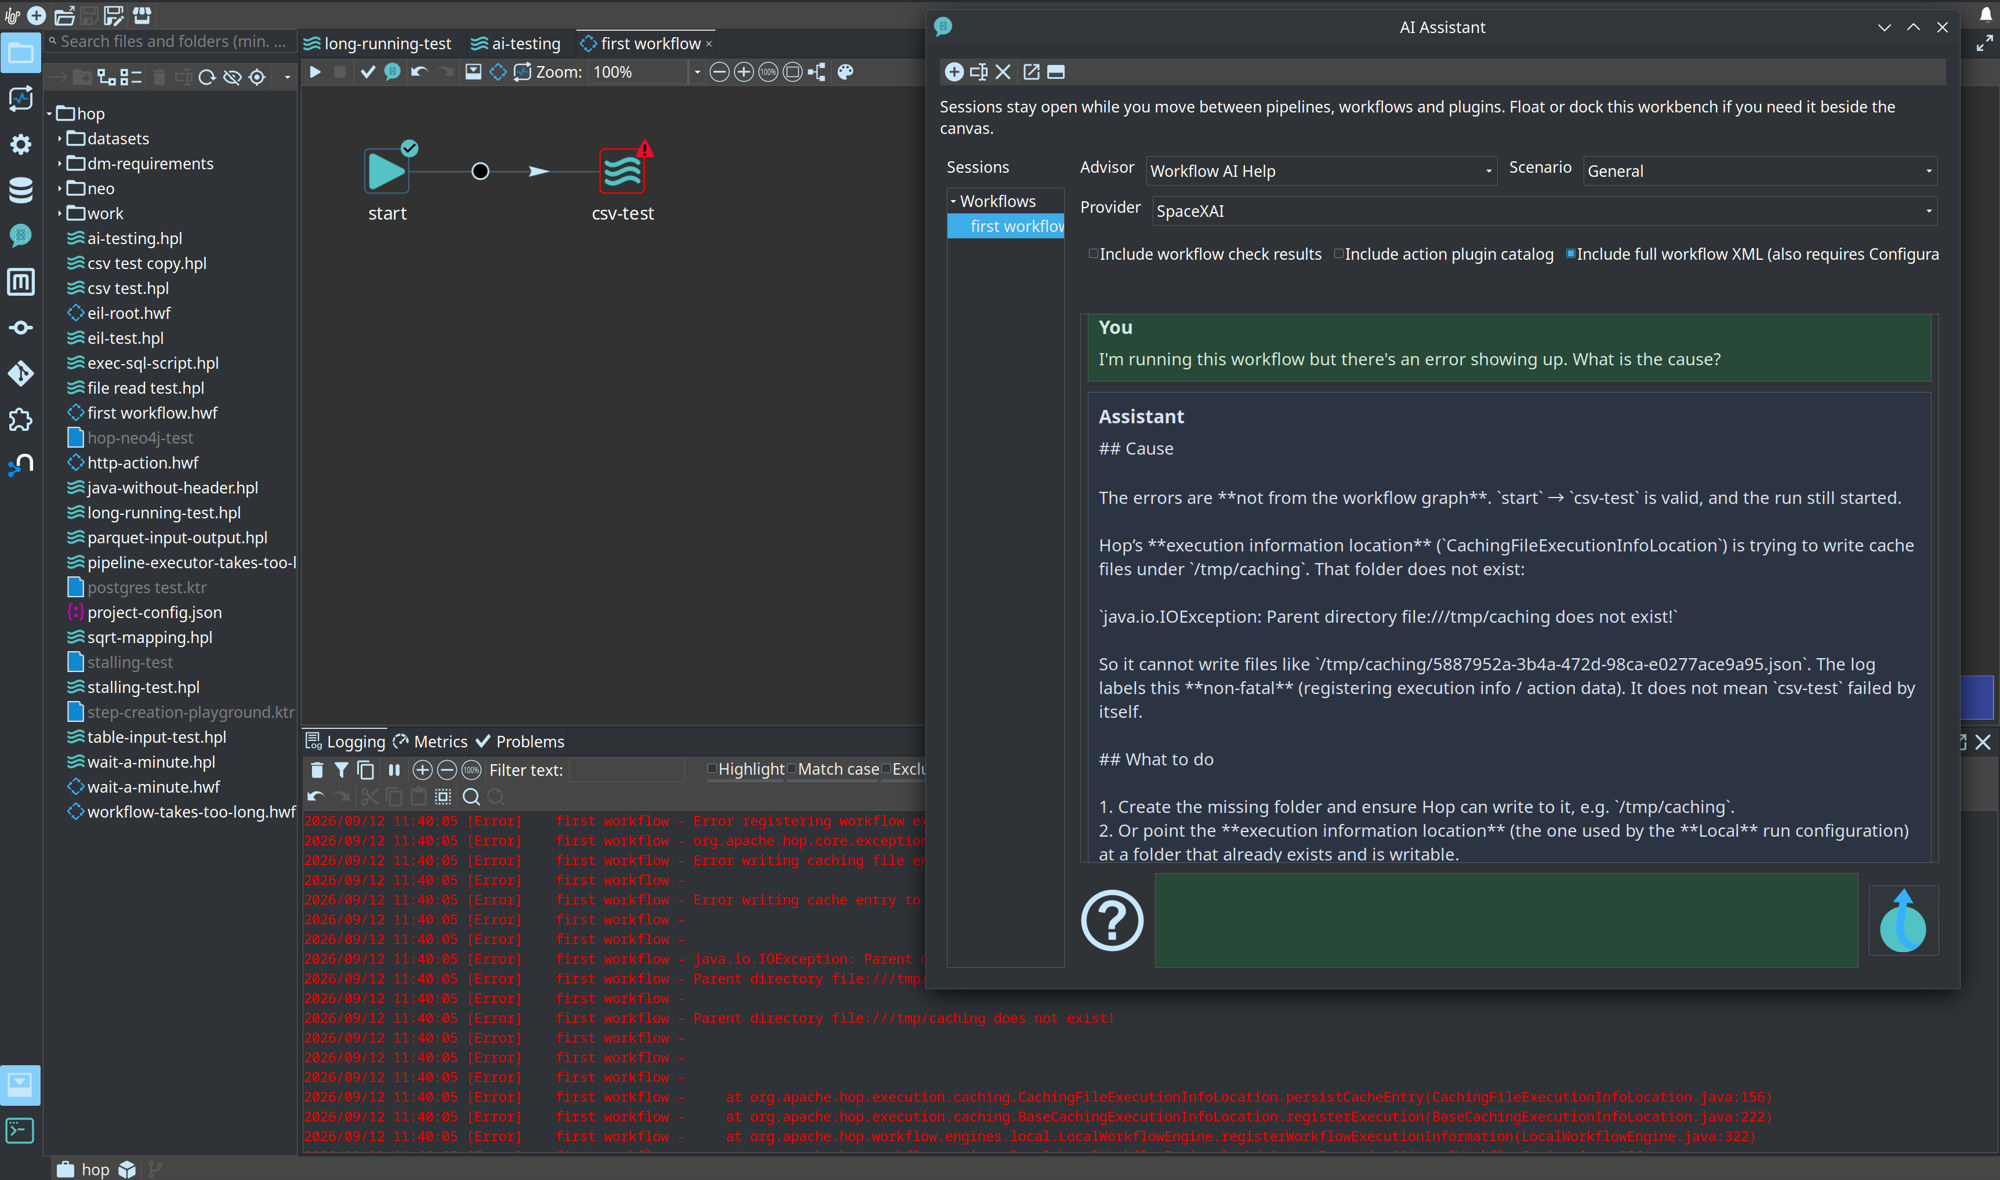
Task: Click the Open file folder icon
Action: [64, 15]
